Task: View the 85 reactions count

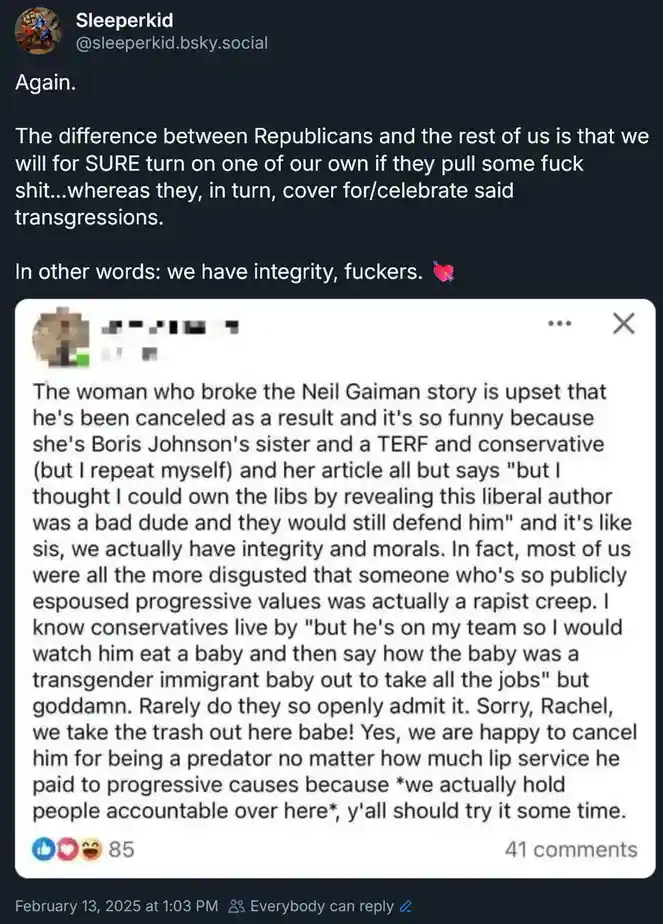Action: [x=121, y=849]
